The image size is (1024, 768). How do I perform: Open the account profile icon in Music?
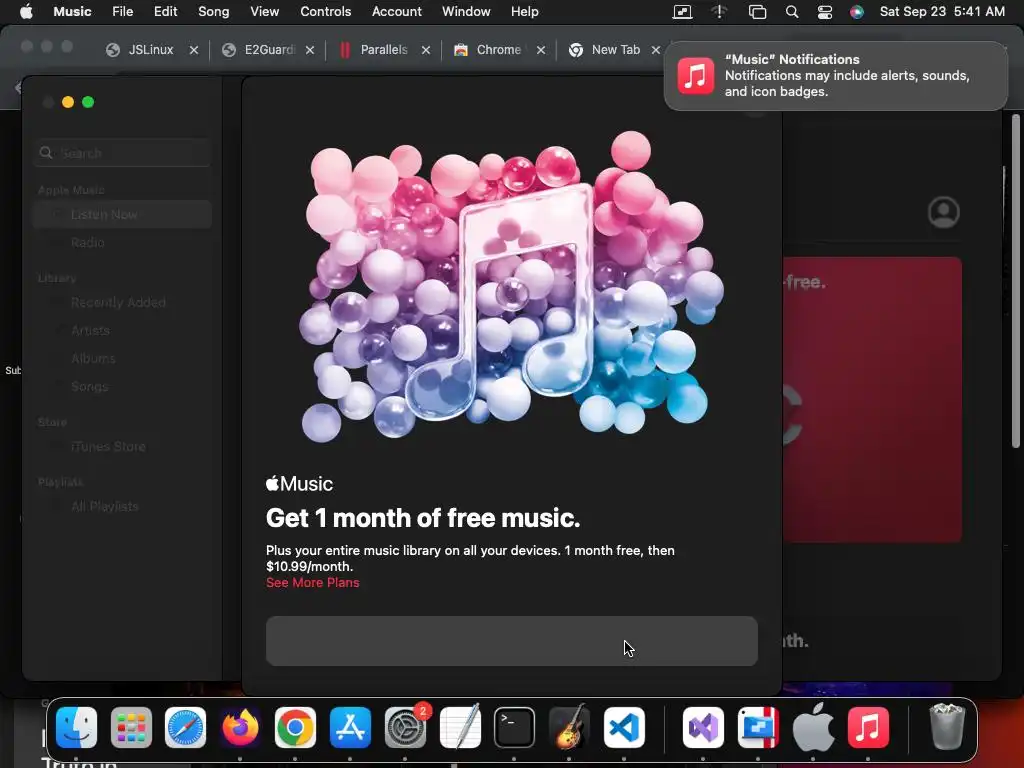(943, 212)
